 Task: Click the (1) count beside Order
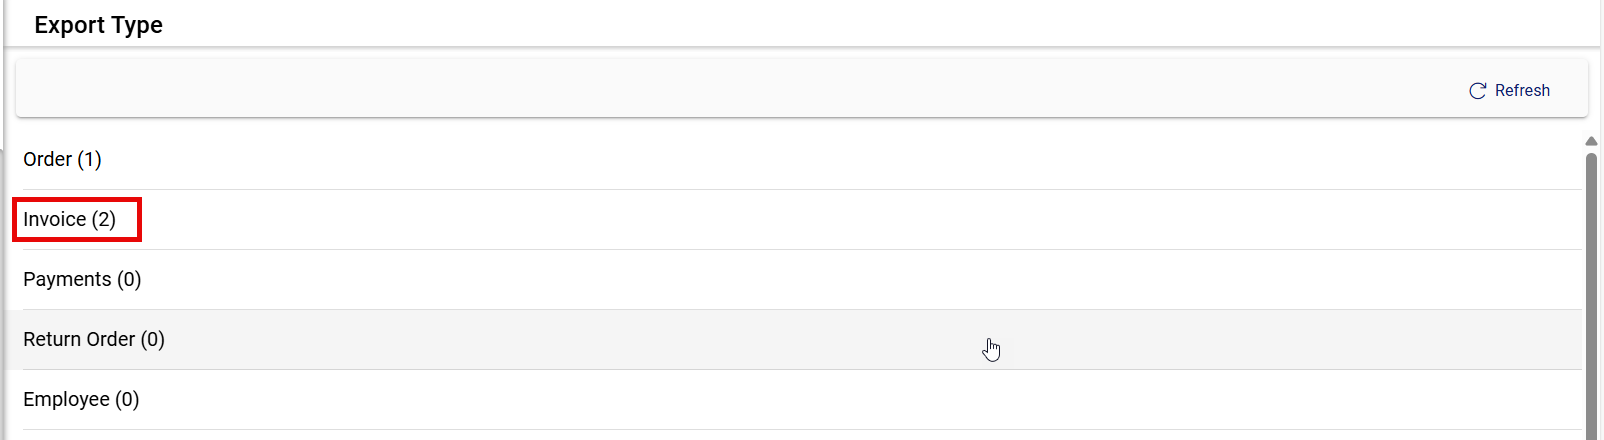90,160
